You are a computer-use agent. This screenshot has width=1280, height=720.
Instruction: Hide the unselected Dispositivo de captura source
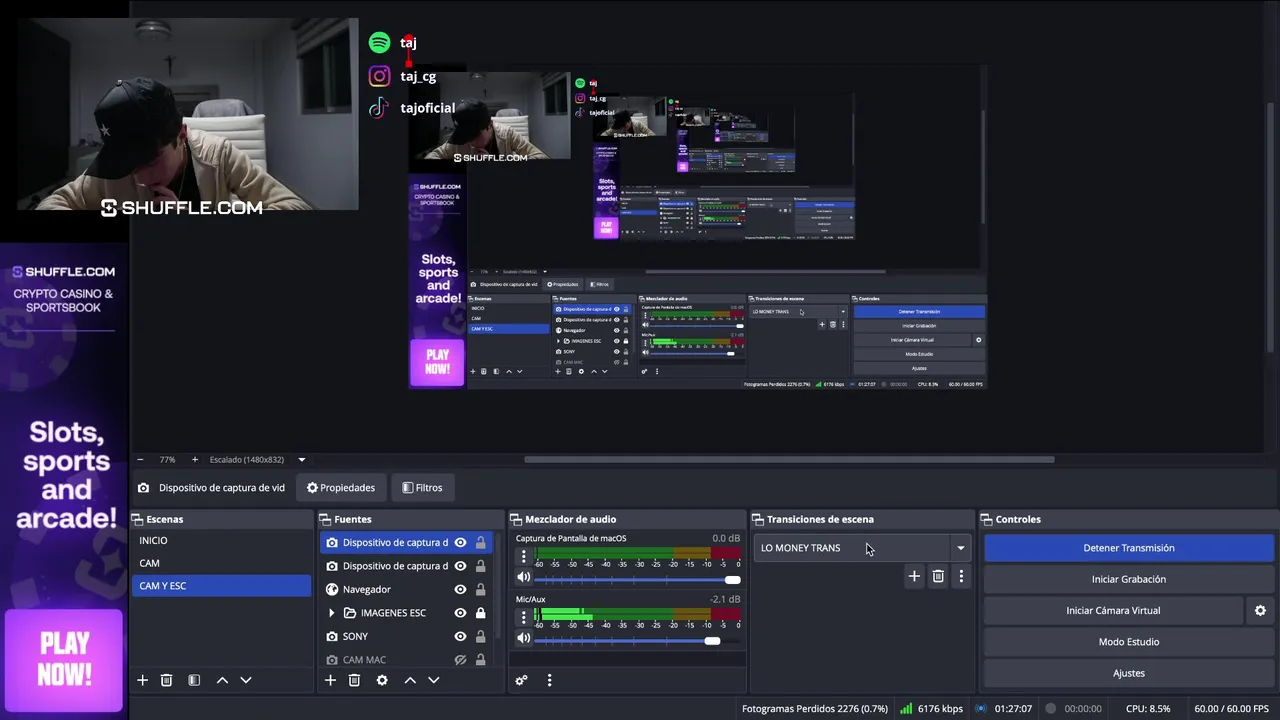coord(460,566)
